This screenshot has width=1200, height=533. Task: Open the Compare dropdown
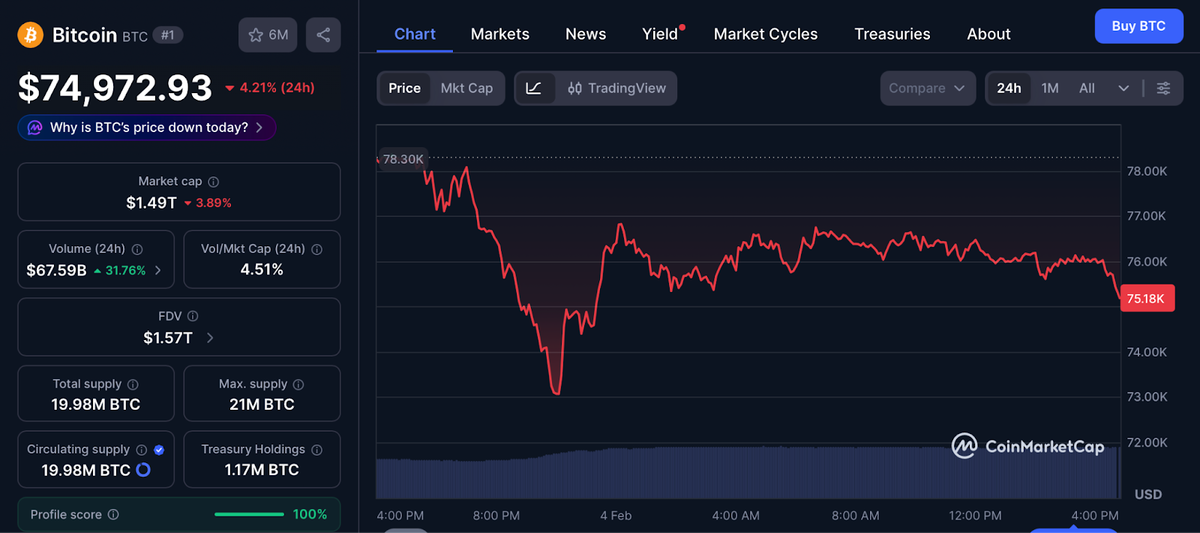coord(928,88)
